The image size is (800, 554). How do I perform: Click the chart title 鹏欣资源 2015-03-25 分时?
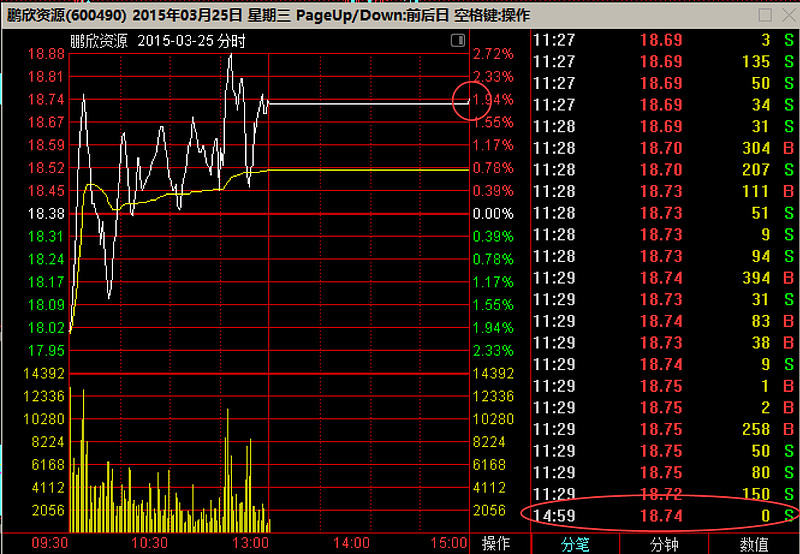157,41
